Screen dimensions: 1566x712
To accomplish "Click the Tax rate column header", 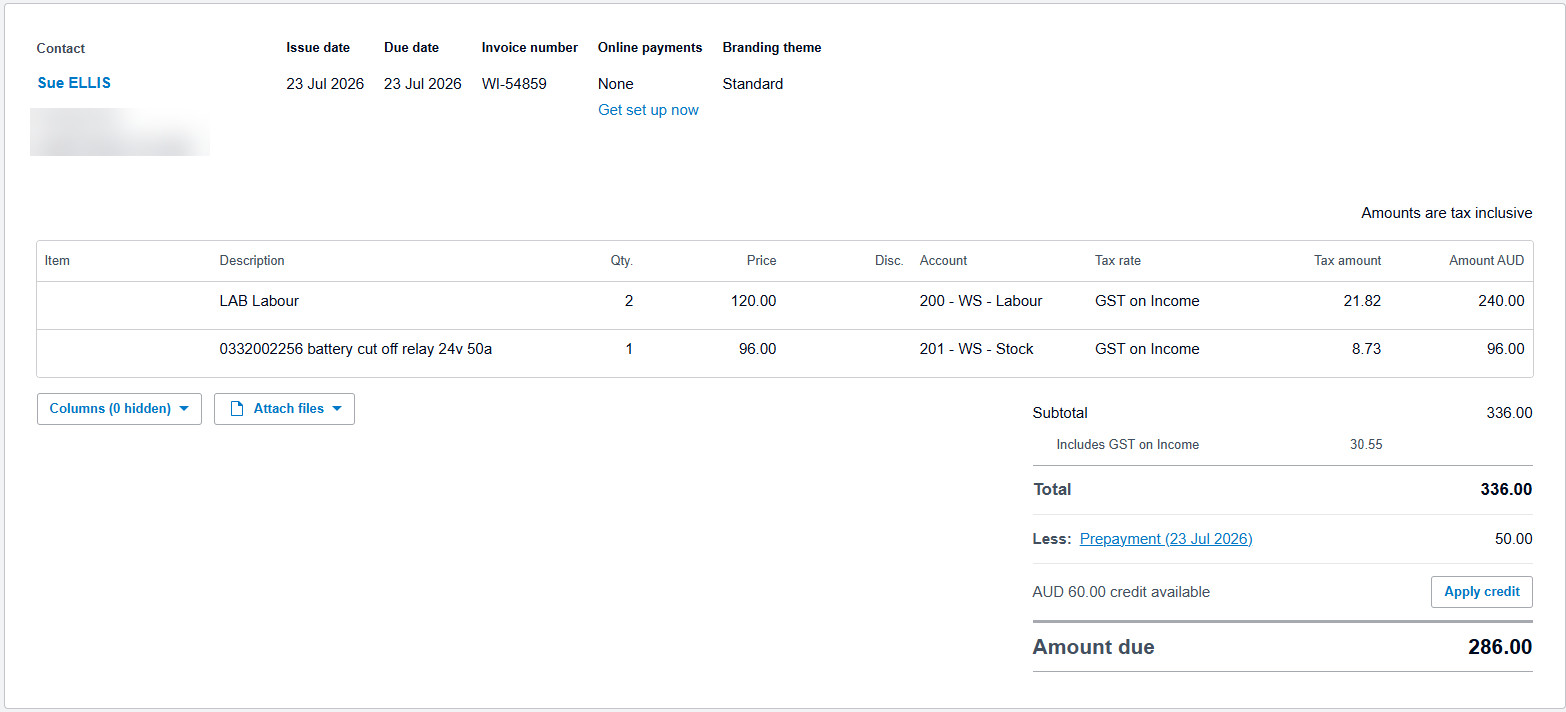I will pos(1118,261).
